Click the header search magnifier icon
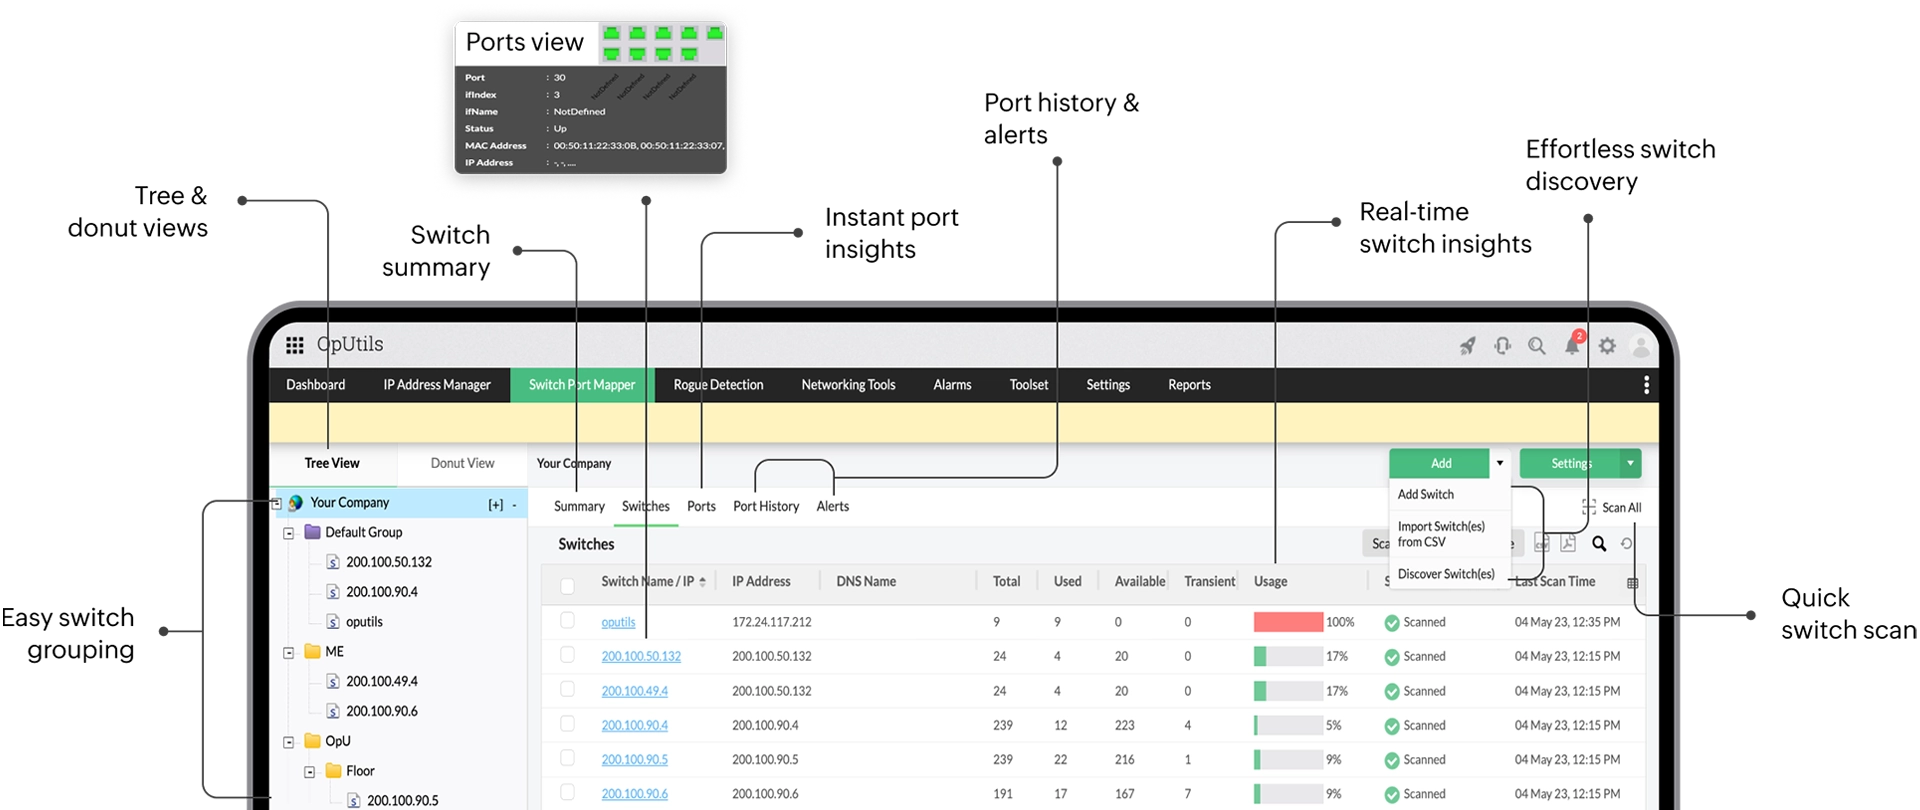Viewport: 1920px width, 810px height. point(1537,346)
